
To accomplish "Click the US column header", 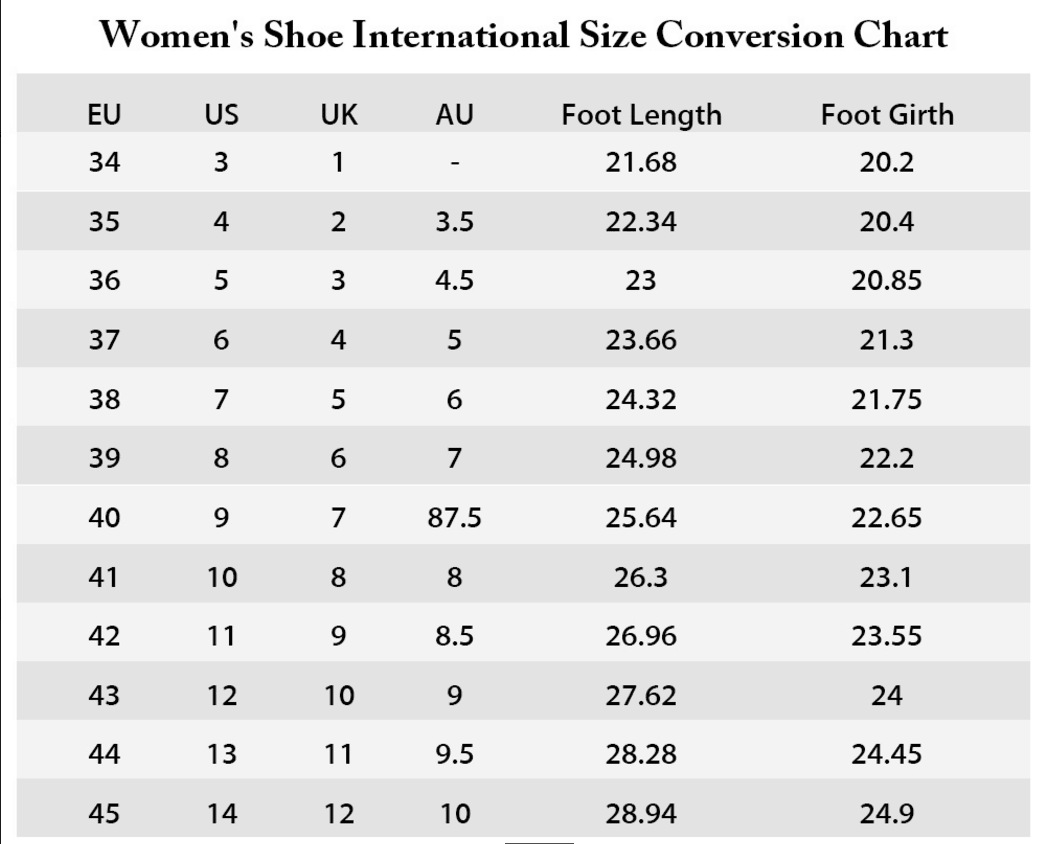I will tap(221, 115).
